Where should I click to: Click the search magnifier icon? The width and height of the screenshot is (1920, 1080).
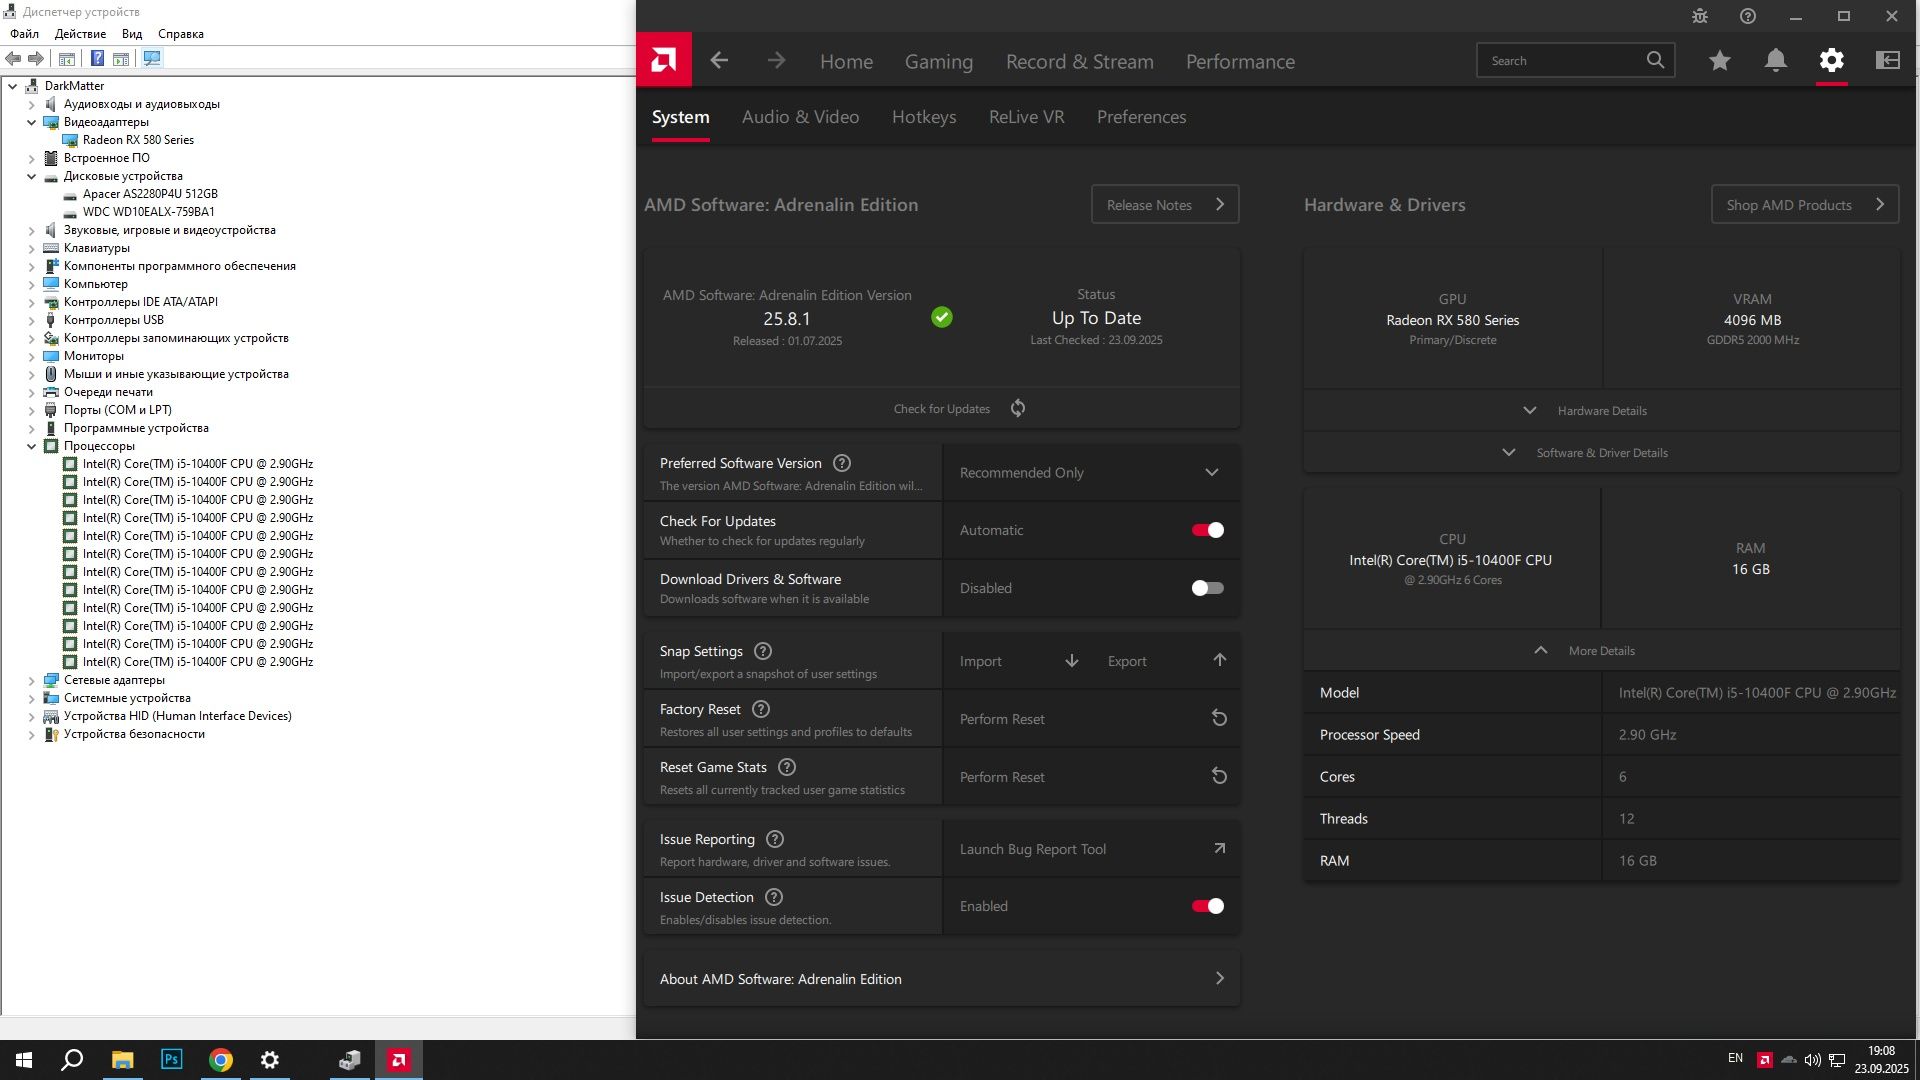(1655, 60)
